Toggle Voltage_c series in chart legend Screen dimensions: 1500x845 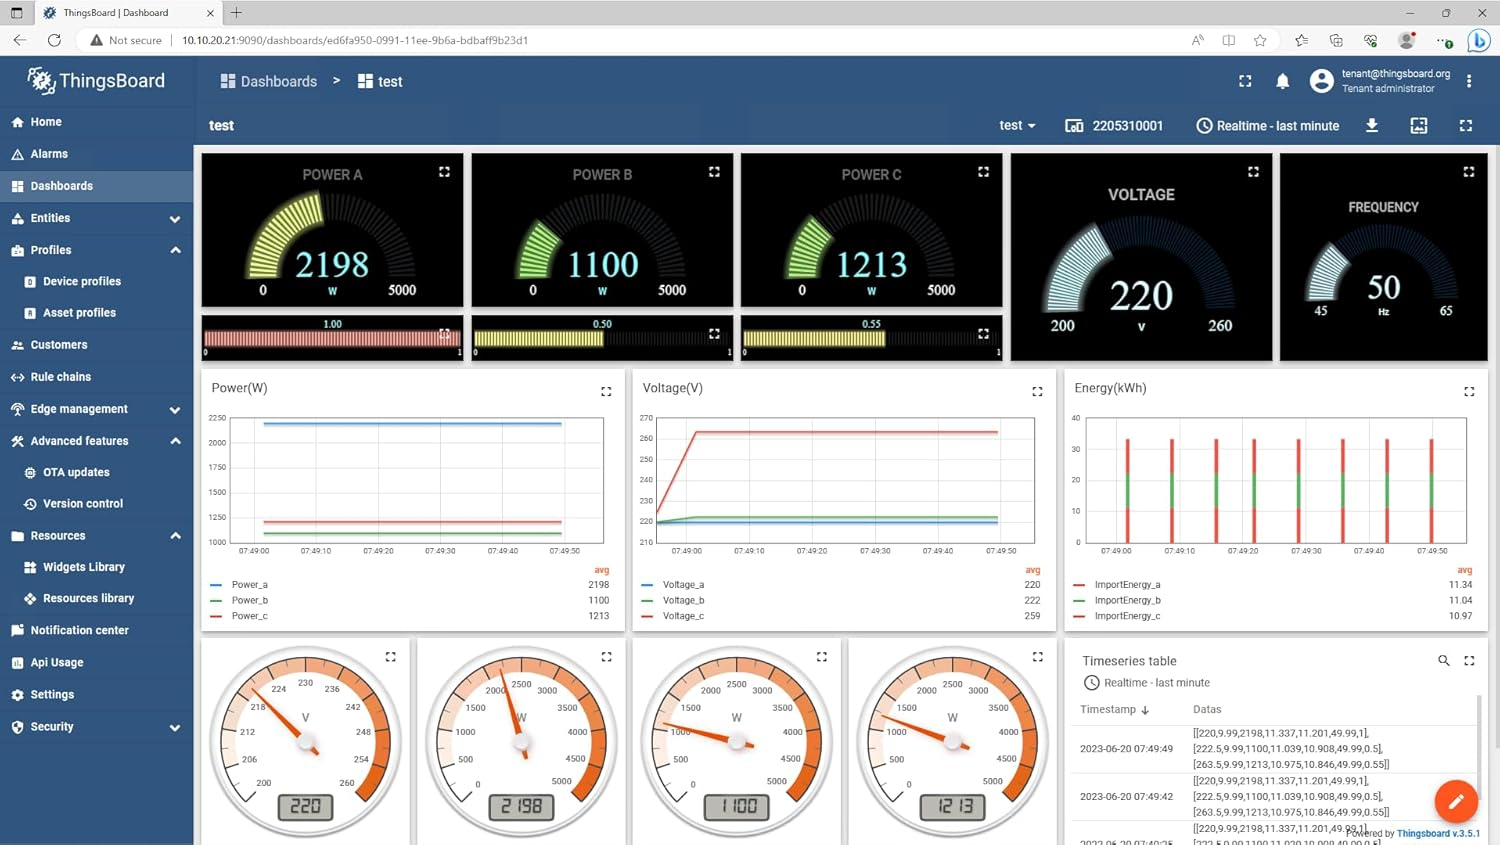(x=683, y=616)
